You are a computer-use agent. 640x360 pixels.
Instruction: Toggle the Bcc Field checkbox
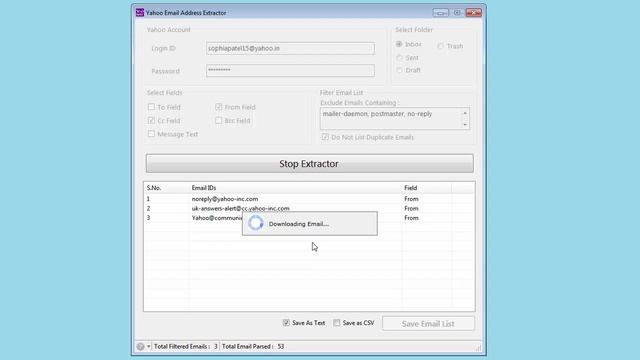[219, 120]
